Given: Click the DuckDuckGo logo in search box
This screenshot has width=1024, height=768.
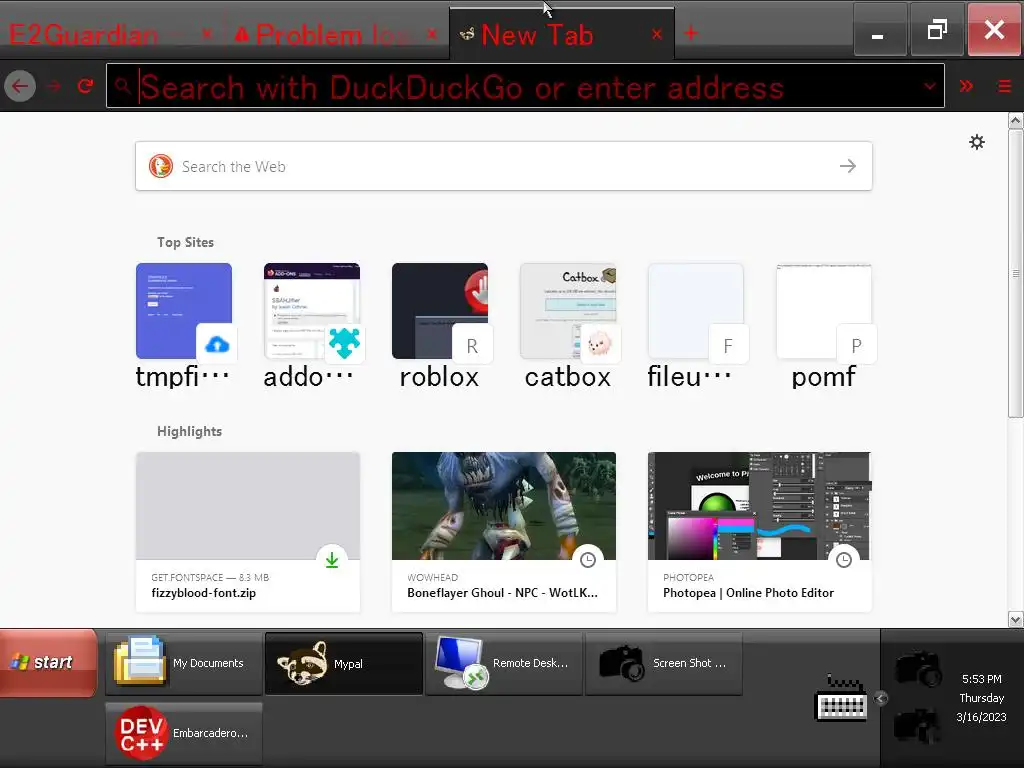Looking at the screenshot, I should 161,167.
